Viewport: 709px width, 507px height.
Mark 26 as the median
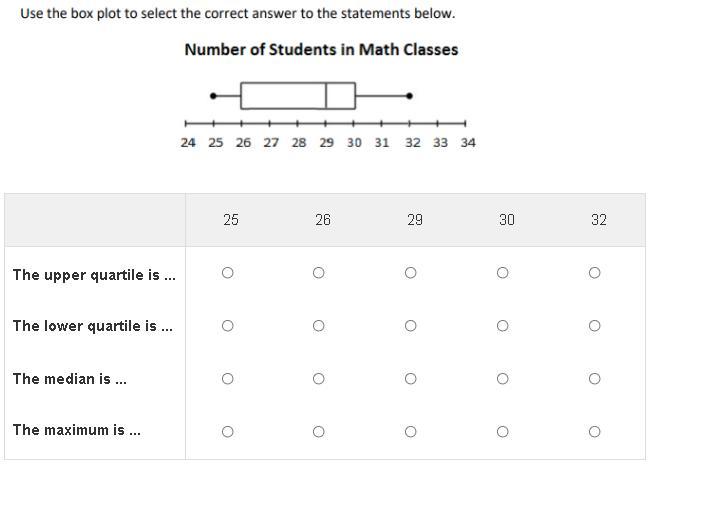tap(319, 379)
